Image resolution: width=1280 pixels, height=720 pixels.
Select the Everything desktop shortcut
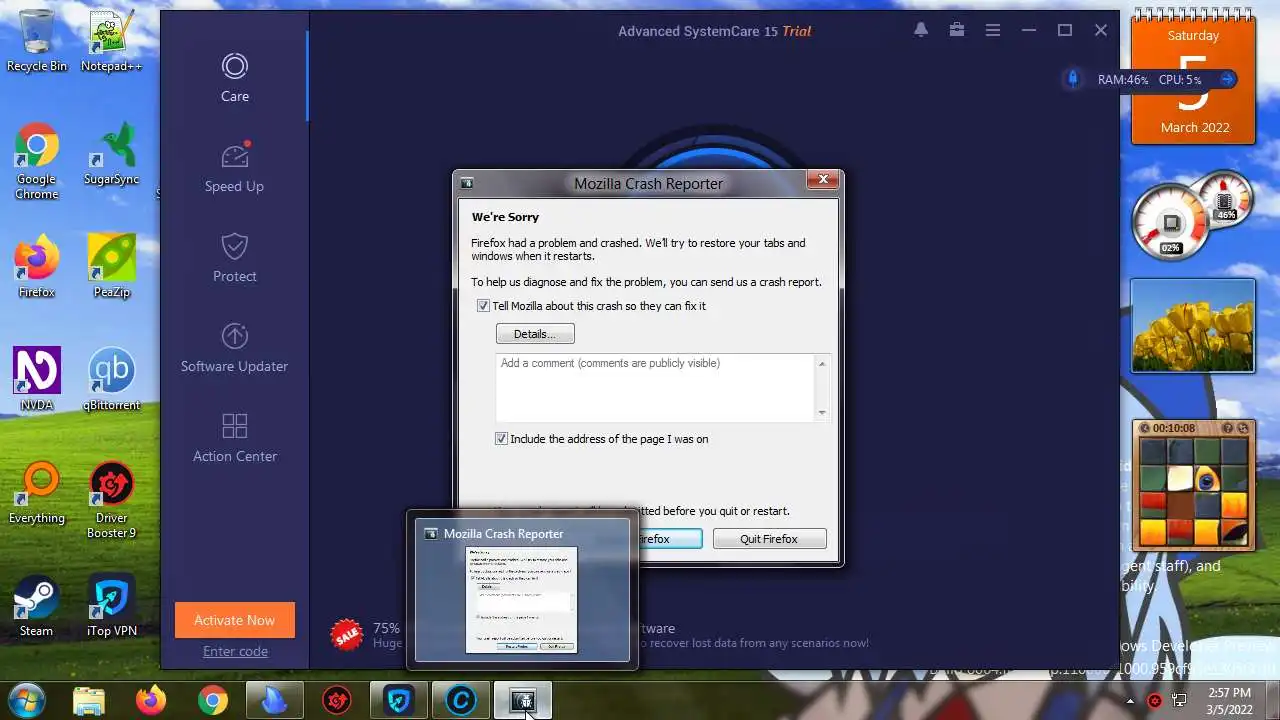coord(37,493)
